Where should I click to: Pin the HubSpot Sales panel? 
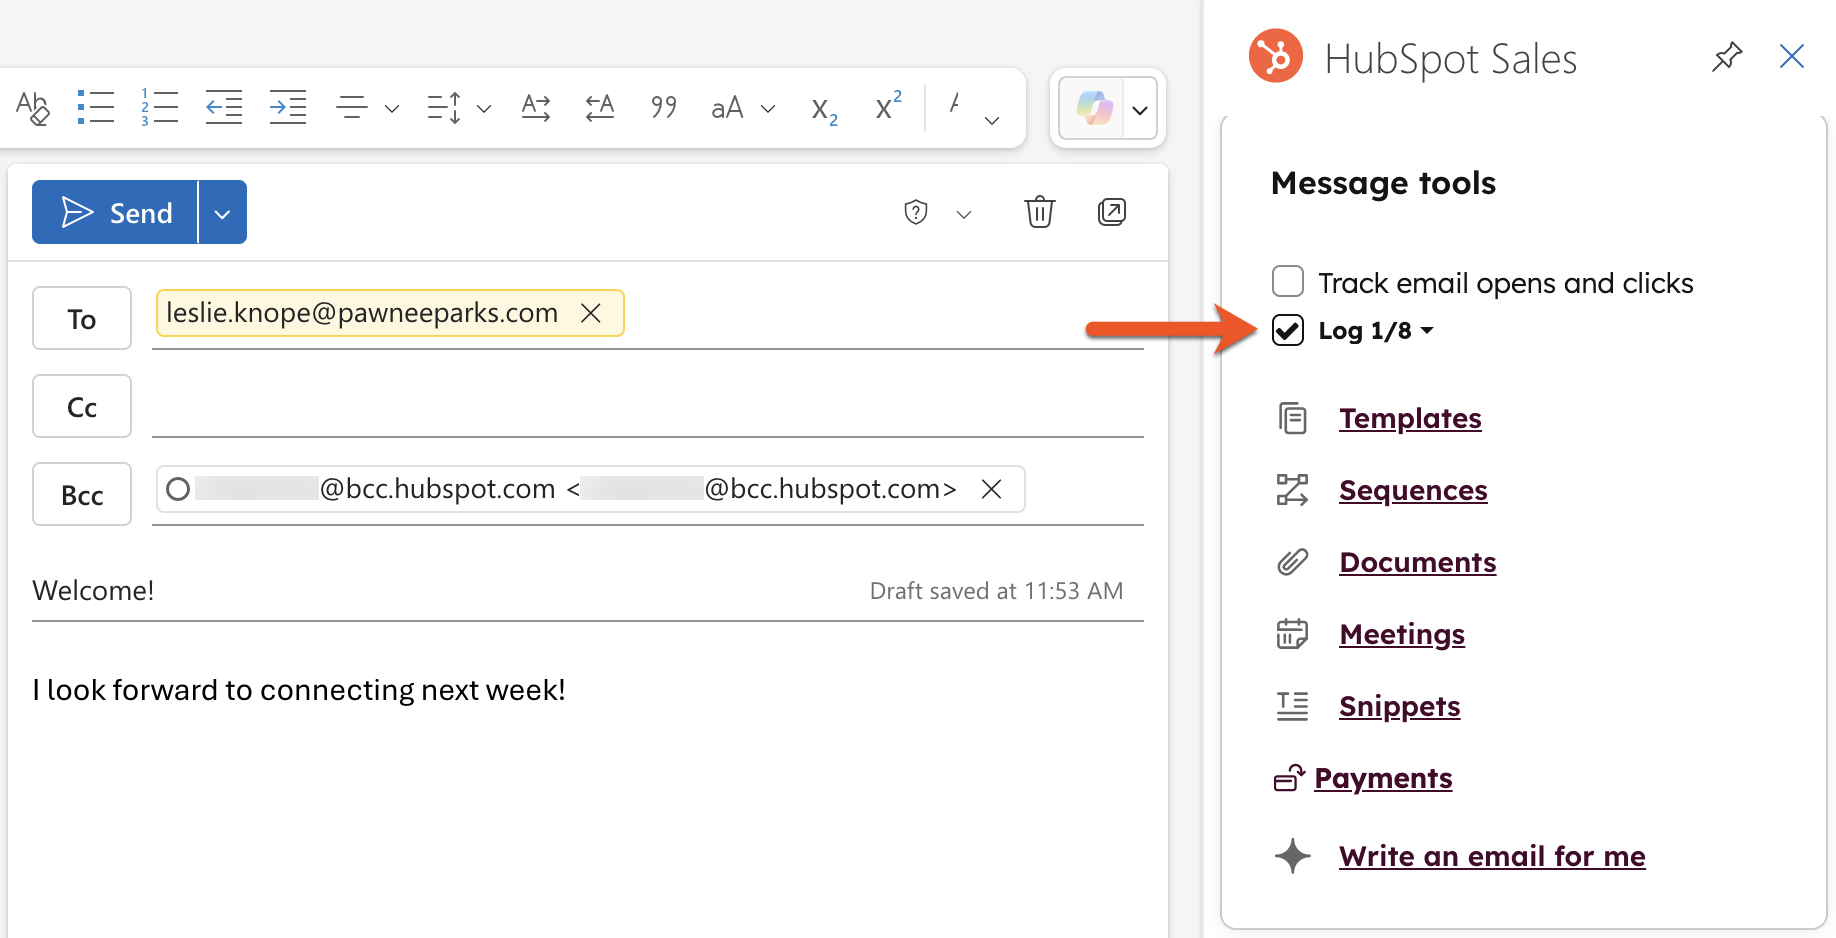[x=1726, y=57]
